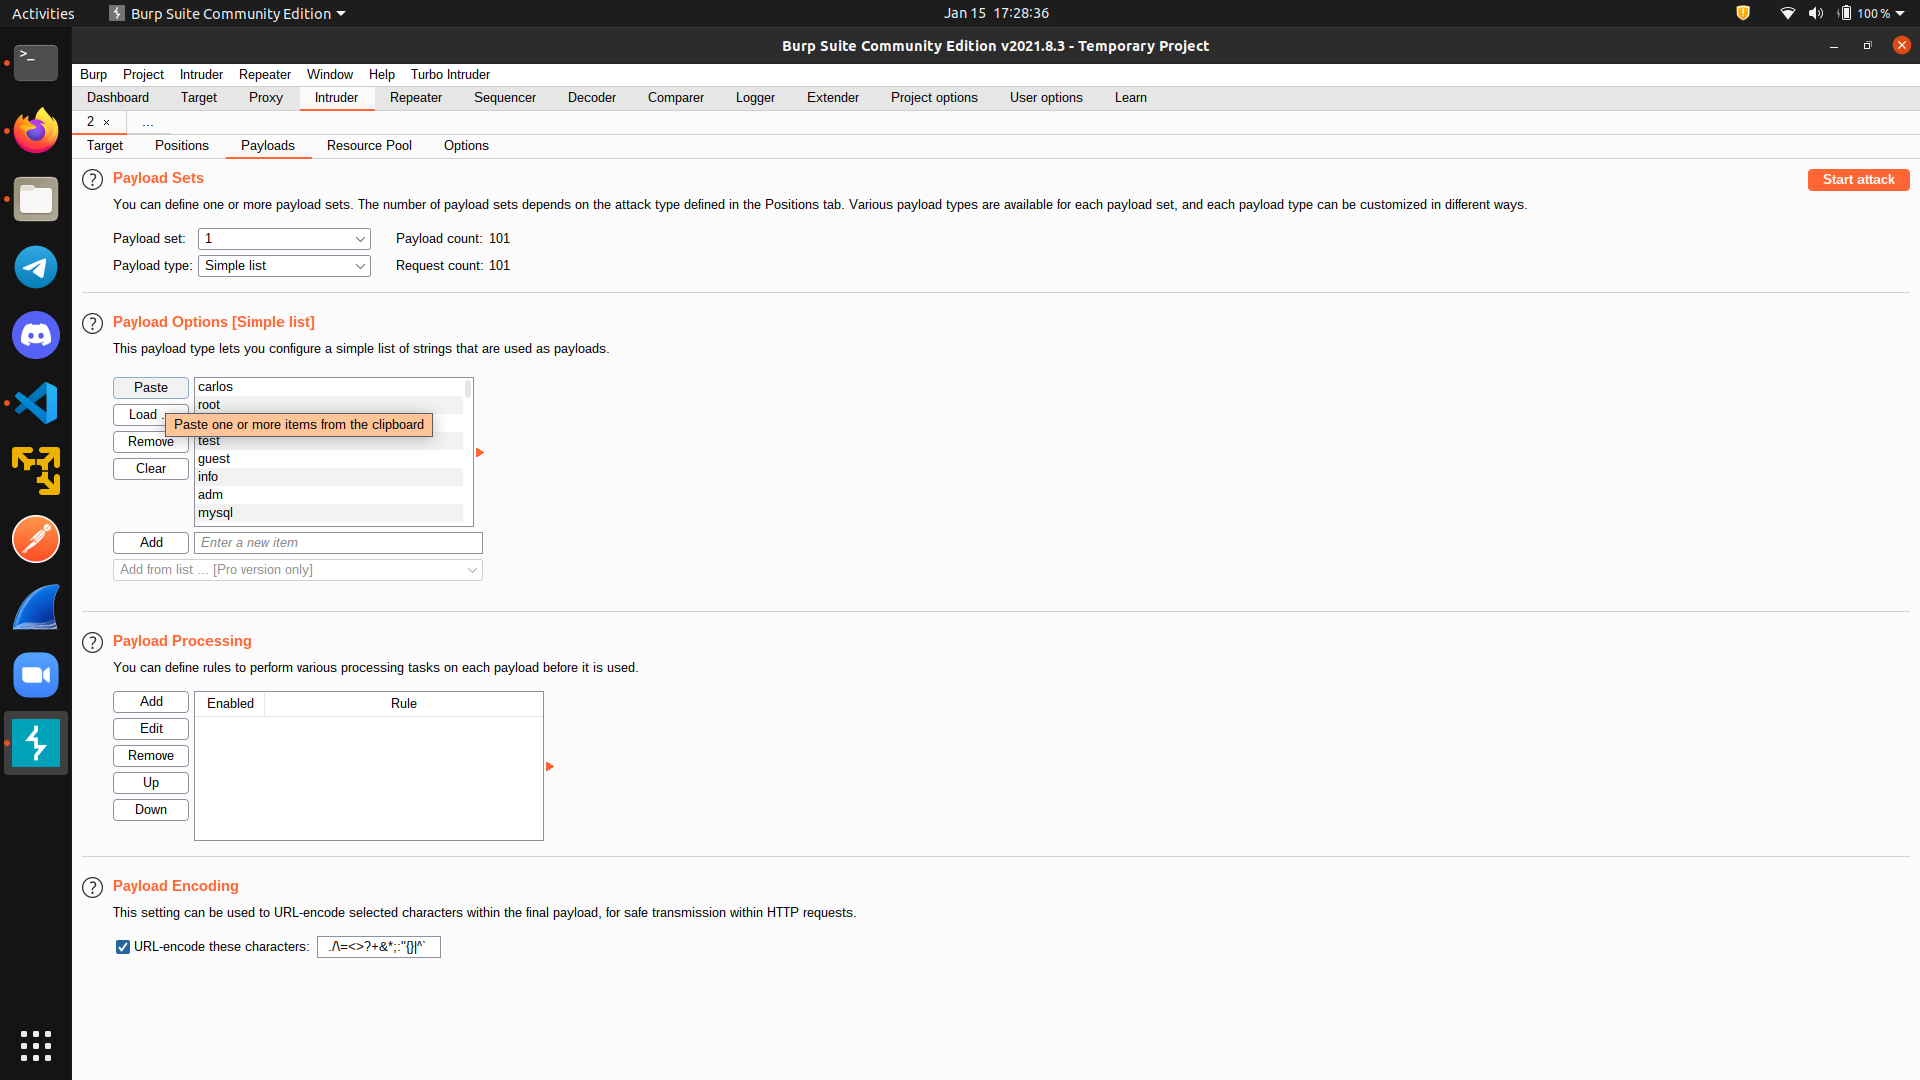
Task: Expand the Add from list dropdown
Action: tap(298, 570)
